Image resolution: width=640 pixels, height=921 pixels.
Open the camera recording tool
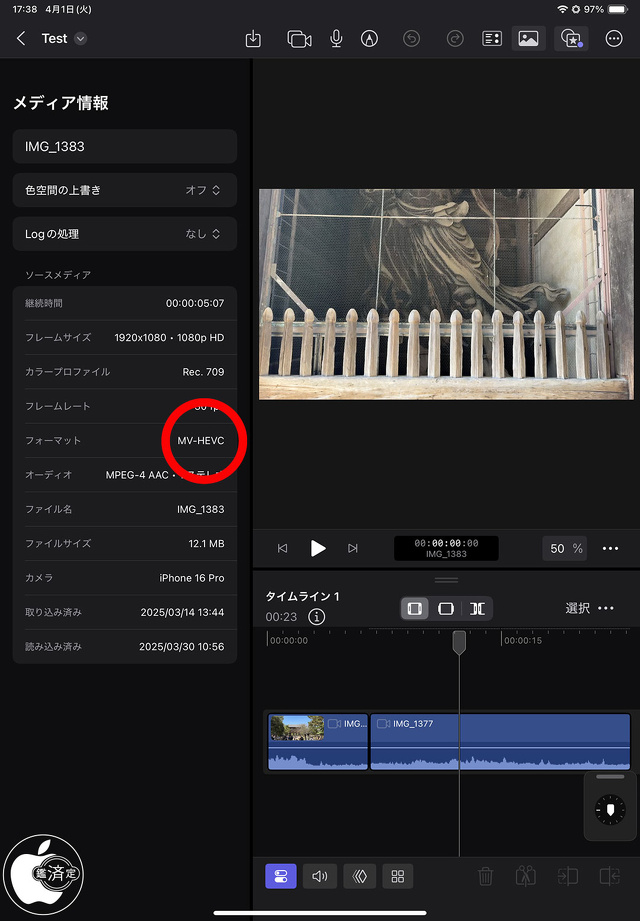299,39
